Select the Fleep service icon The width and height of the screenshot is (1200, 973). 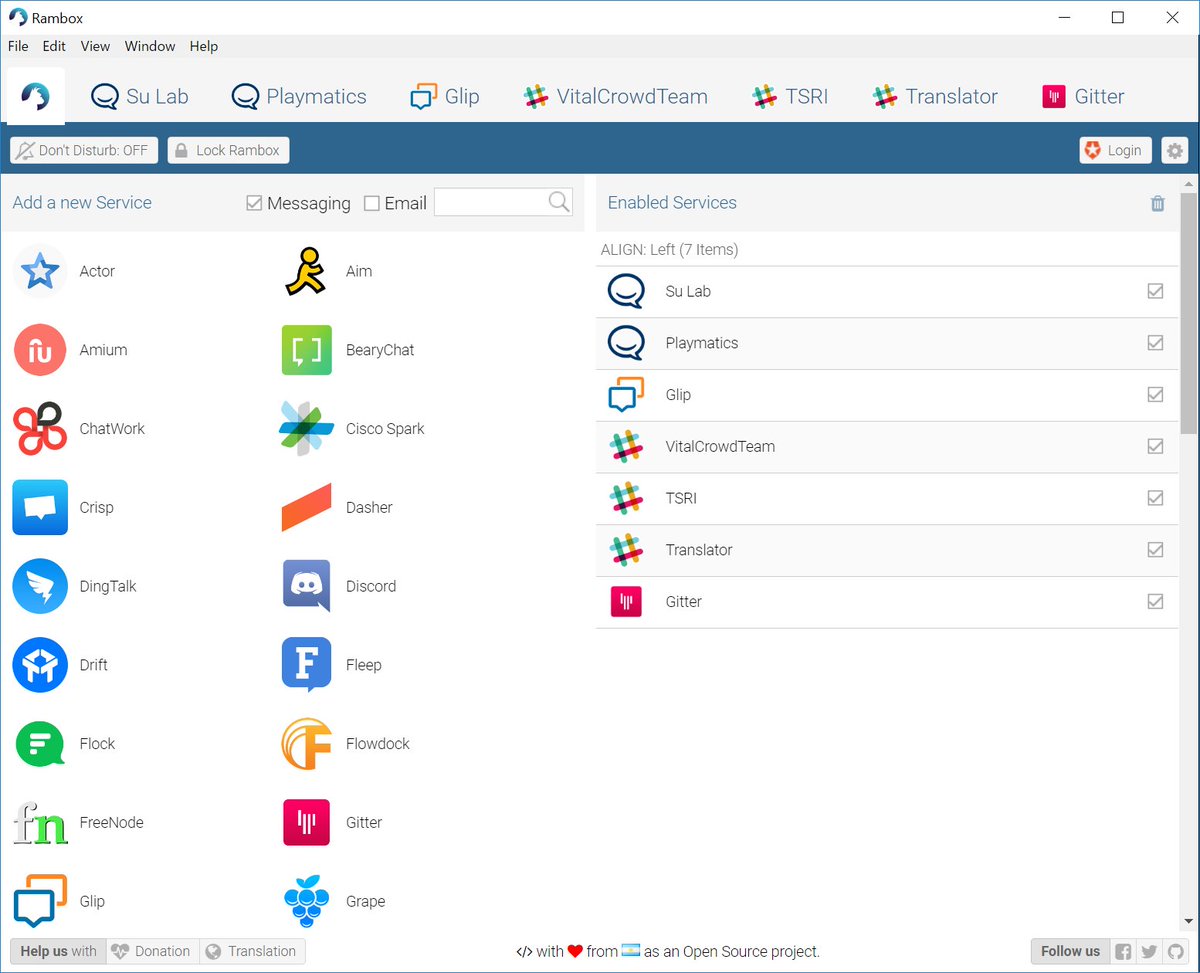click(306, 665)
